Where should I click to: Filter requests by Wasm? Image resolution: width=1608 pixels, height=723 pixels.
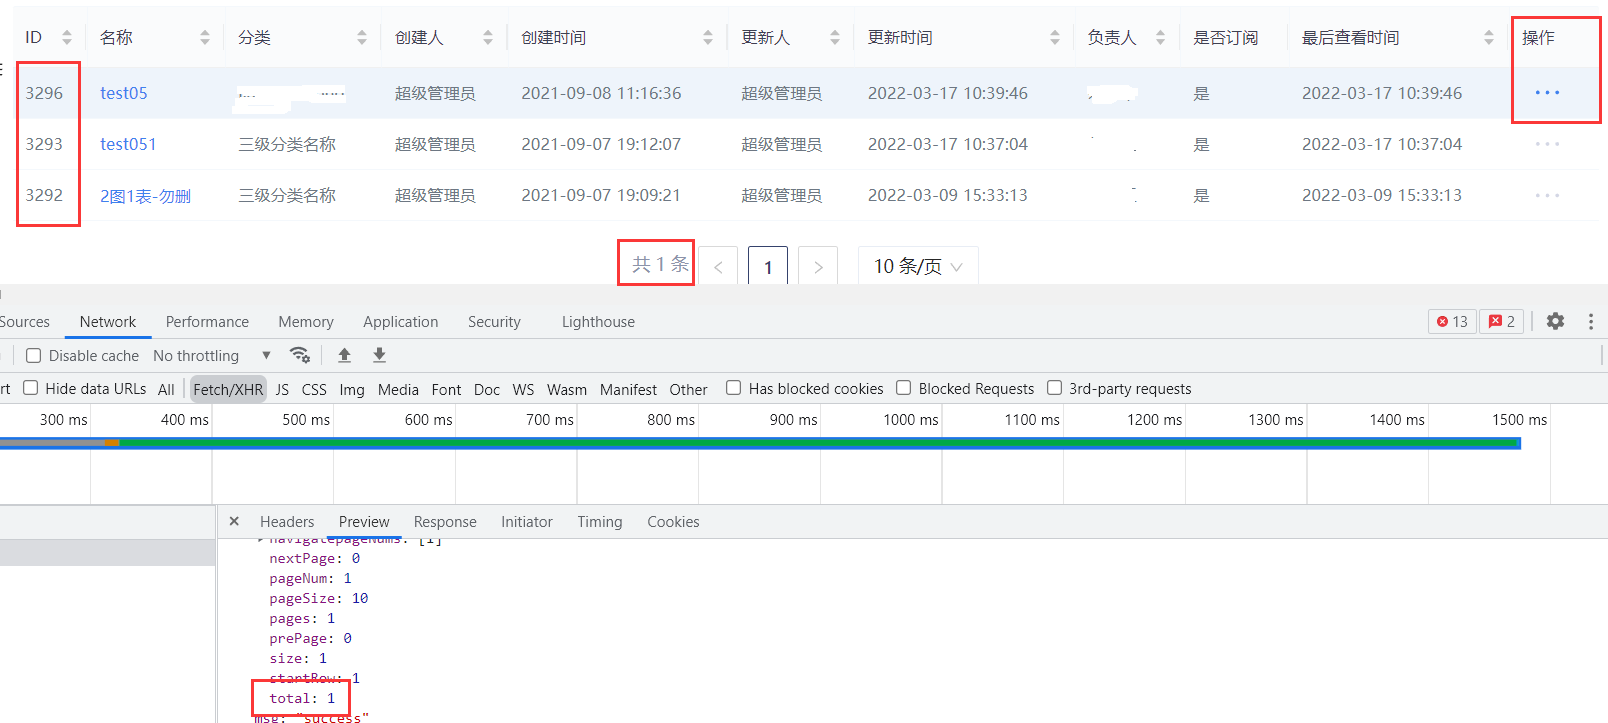[x=567, y=389]
